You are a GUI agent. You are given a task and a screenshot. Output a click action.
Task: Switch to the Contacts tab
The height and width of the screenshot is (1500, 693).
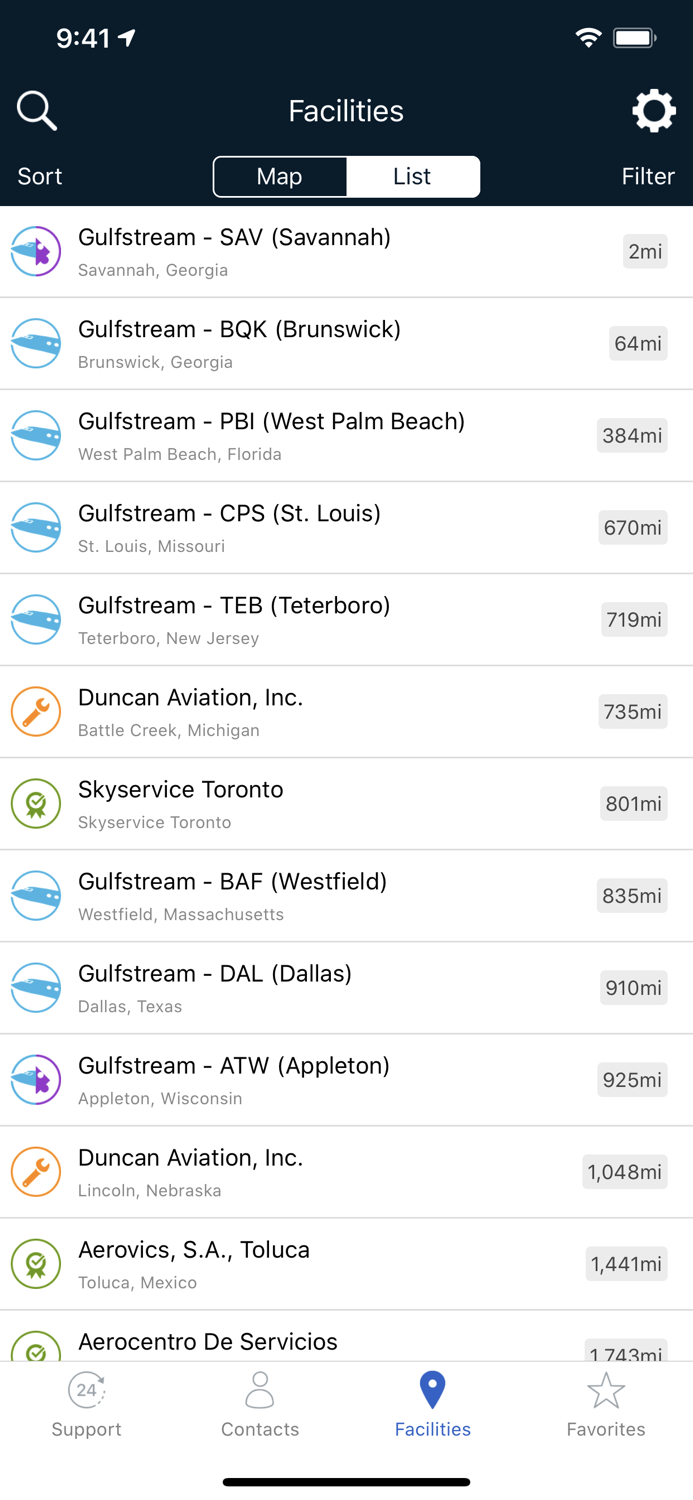tap(259, 1403)
